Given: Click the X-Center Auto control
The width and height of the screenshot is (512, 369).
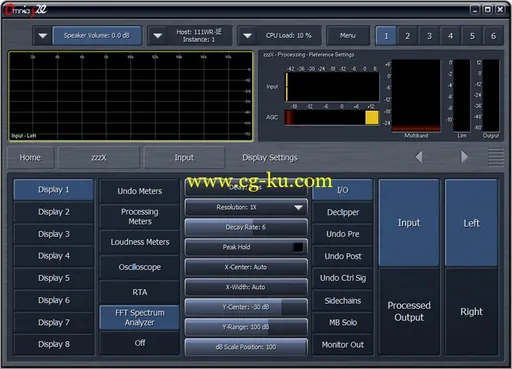Looking at the screenshot, I should pyautogui.click(x=246, y=267).
